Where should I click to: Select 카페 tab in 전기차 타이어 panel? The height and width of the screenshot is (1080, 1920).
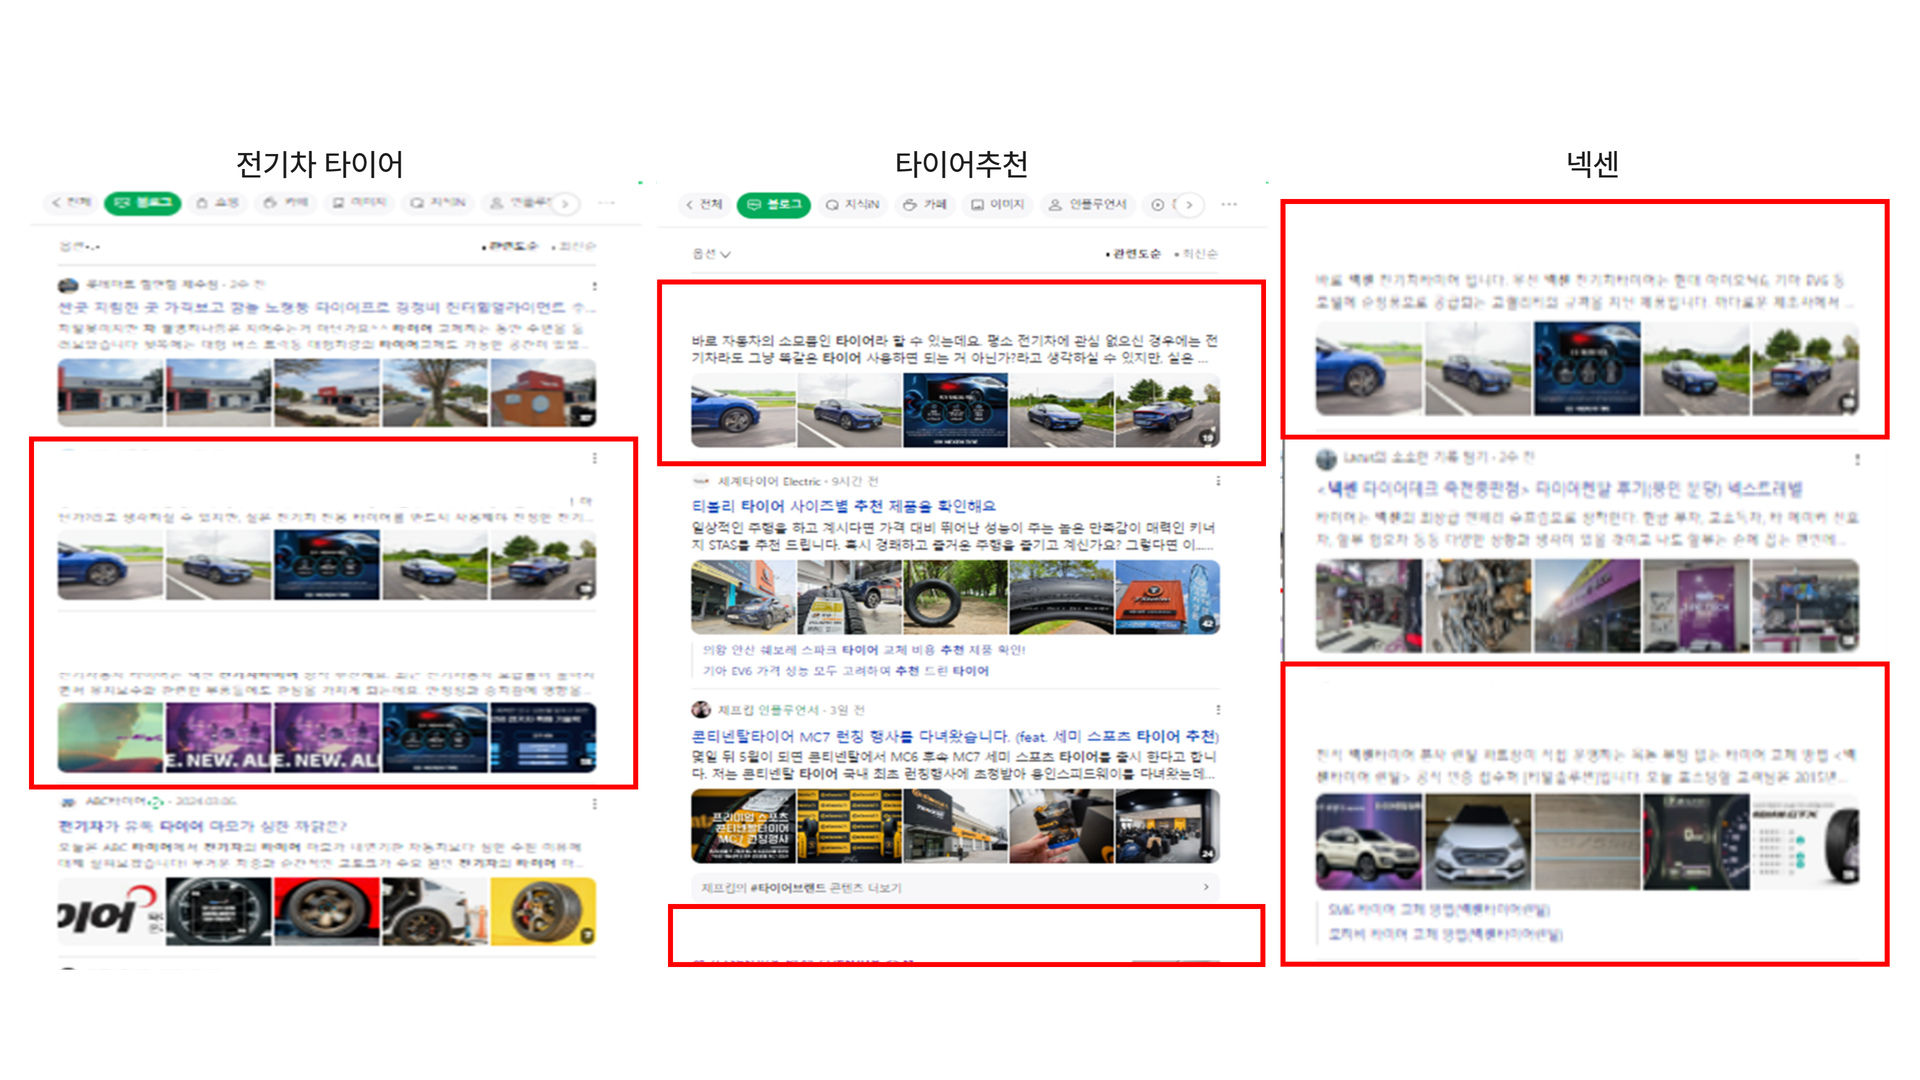286,203
